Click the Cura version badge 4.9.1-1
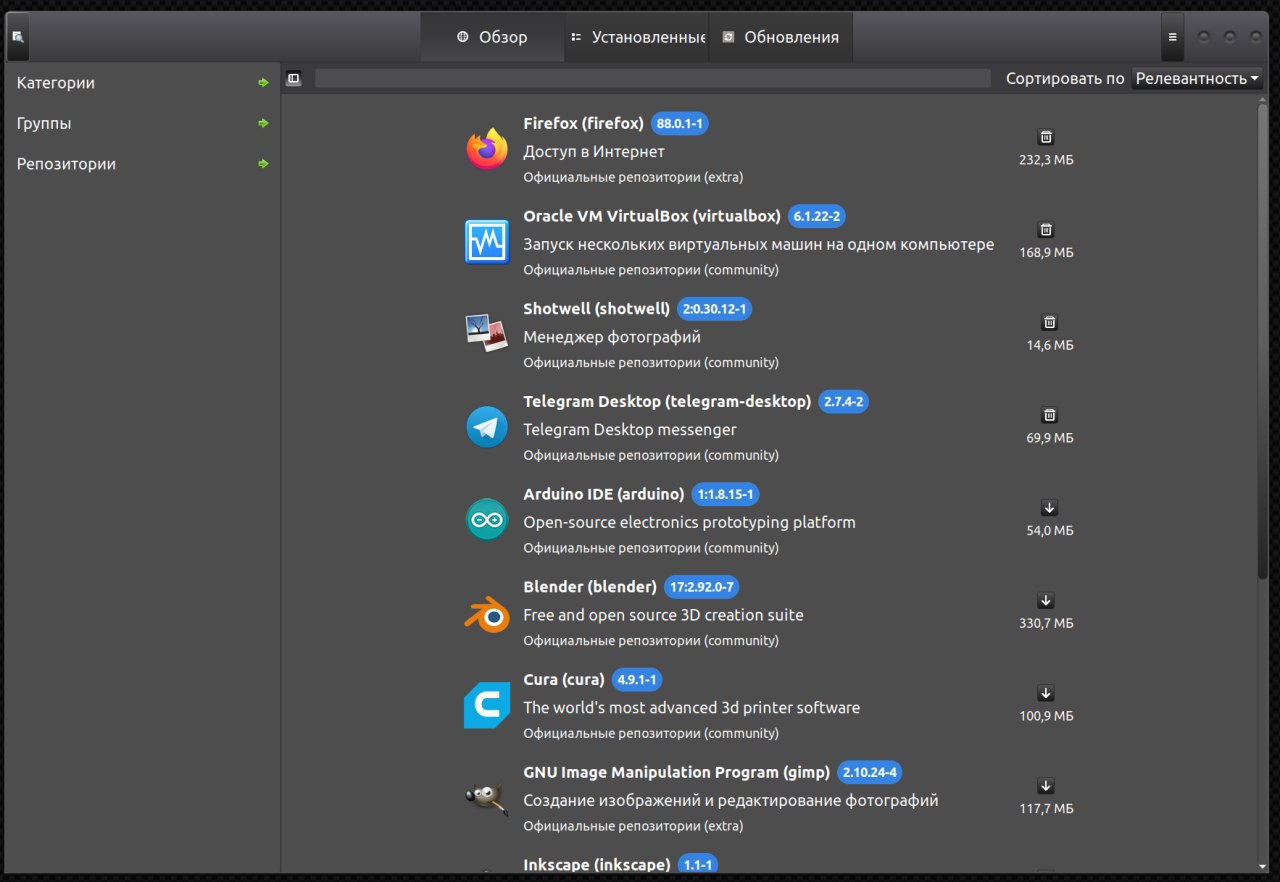The image size is (1280, 882). click(636, 680)
